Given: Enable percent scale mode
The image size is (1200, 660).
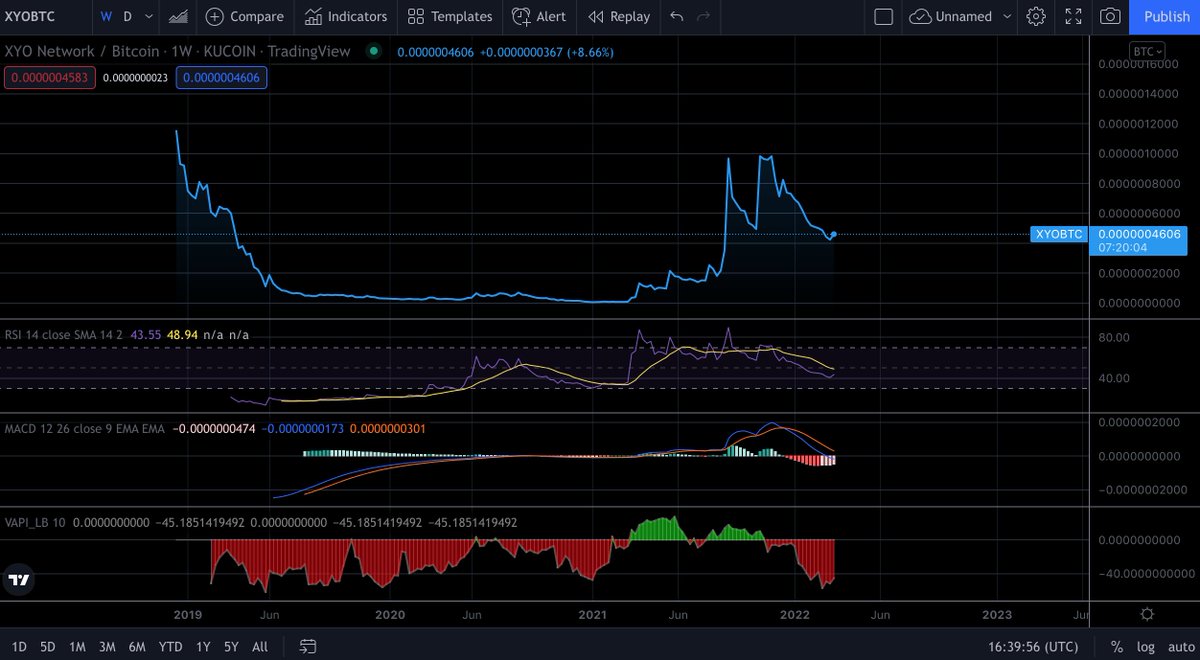Looking at the screenshot, I should [1119, 646].
